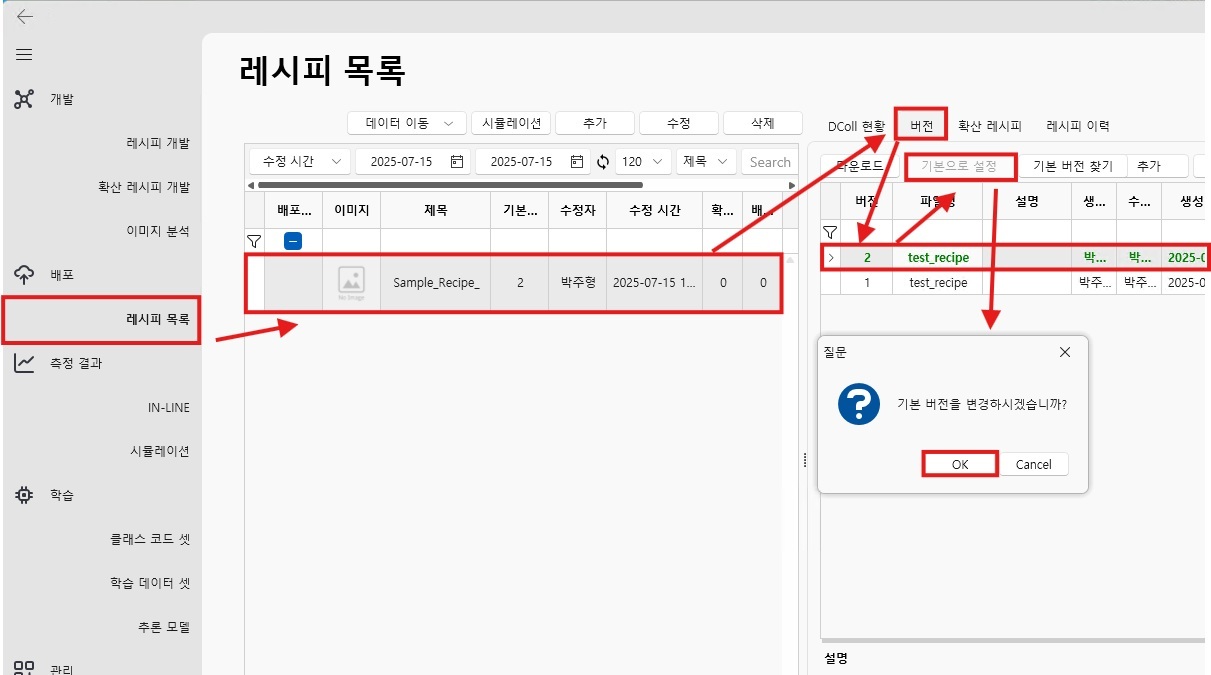The height and width of the screenshot is (675, 1211).
Task: Open the 120 page size dropdown
Action: (644, 162)
